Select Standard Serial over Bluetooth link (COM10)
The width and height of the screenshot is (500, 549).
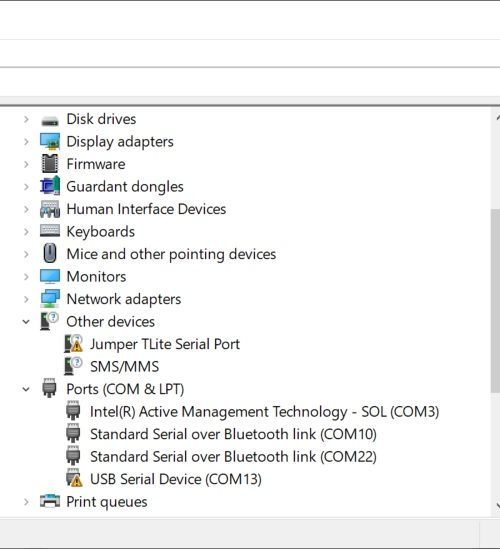click(x=233, y=434)
